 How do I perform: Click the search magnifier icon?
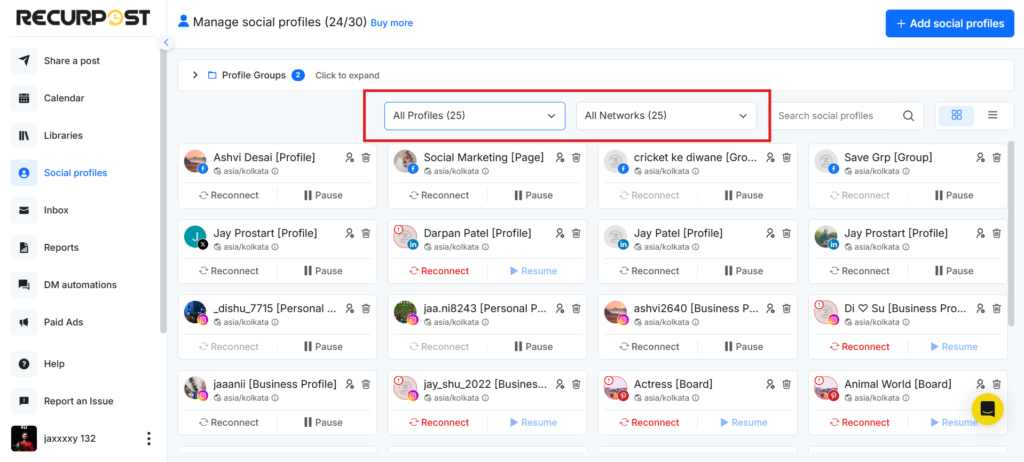point(908,116)
